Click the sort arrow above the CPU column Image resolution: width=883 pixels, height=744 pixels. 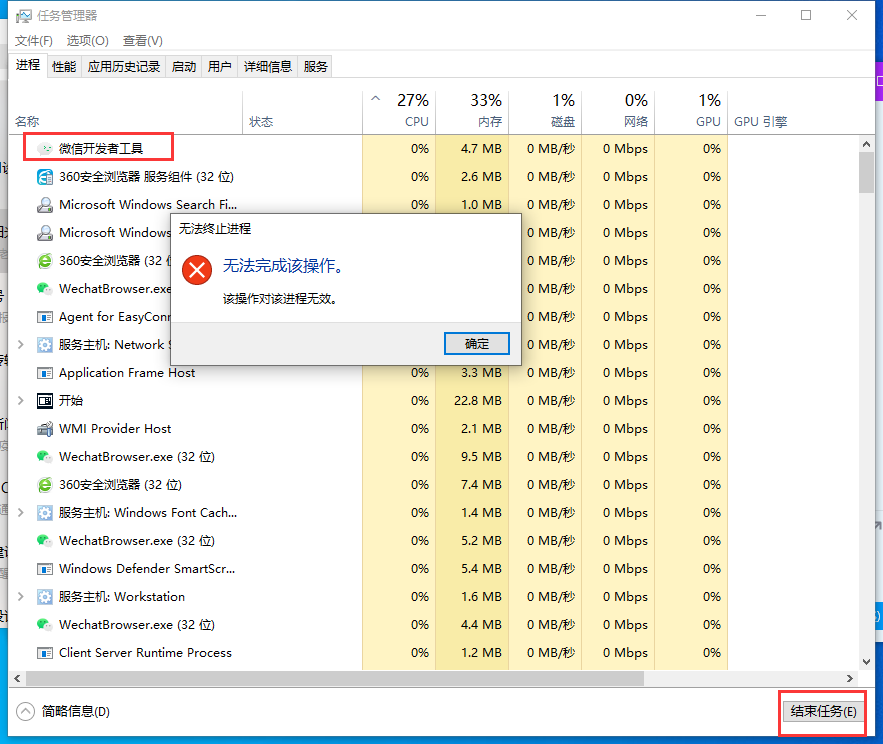376,99
